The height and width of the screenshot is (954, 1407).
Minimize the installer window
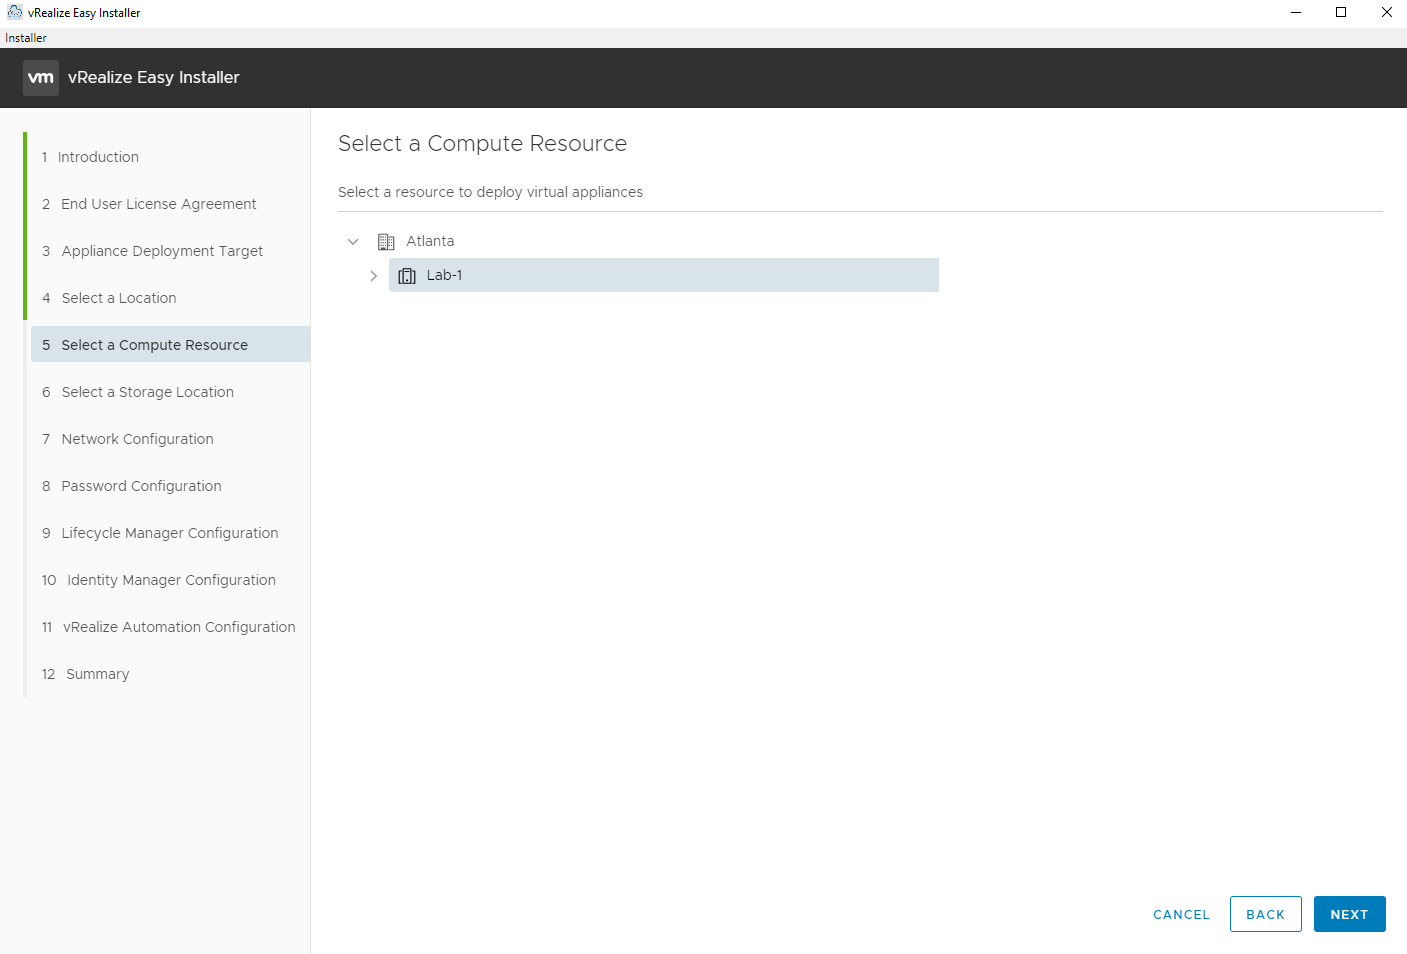(x=1296, y=12)
